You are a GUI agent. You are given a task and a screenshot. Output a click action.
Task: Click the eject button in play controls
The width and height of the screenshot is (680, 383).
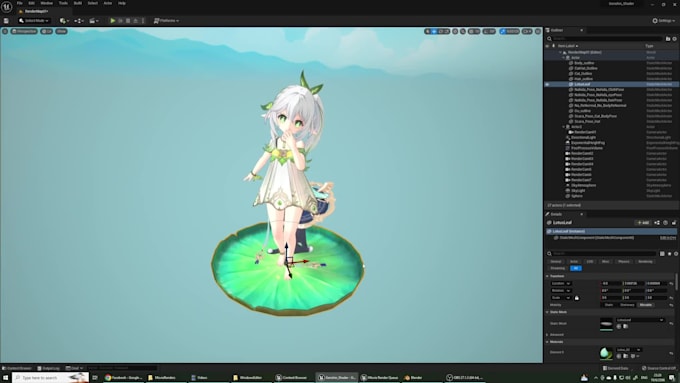(x=135, y=21)
